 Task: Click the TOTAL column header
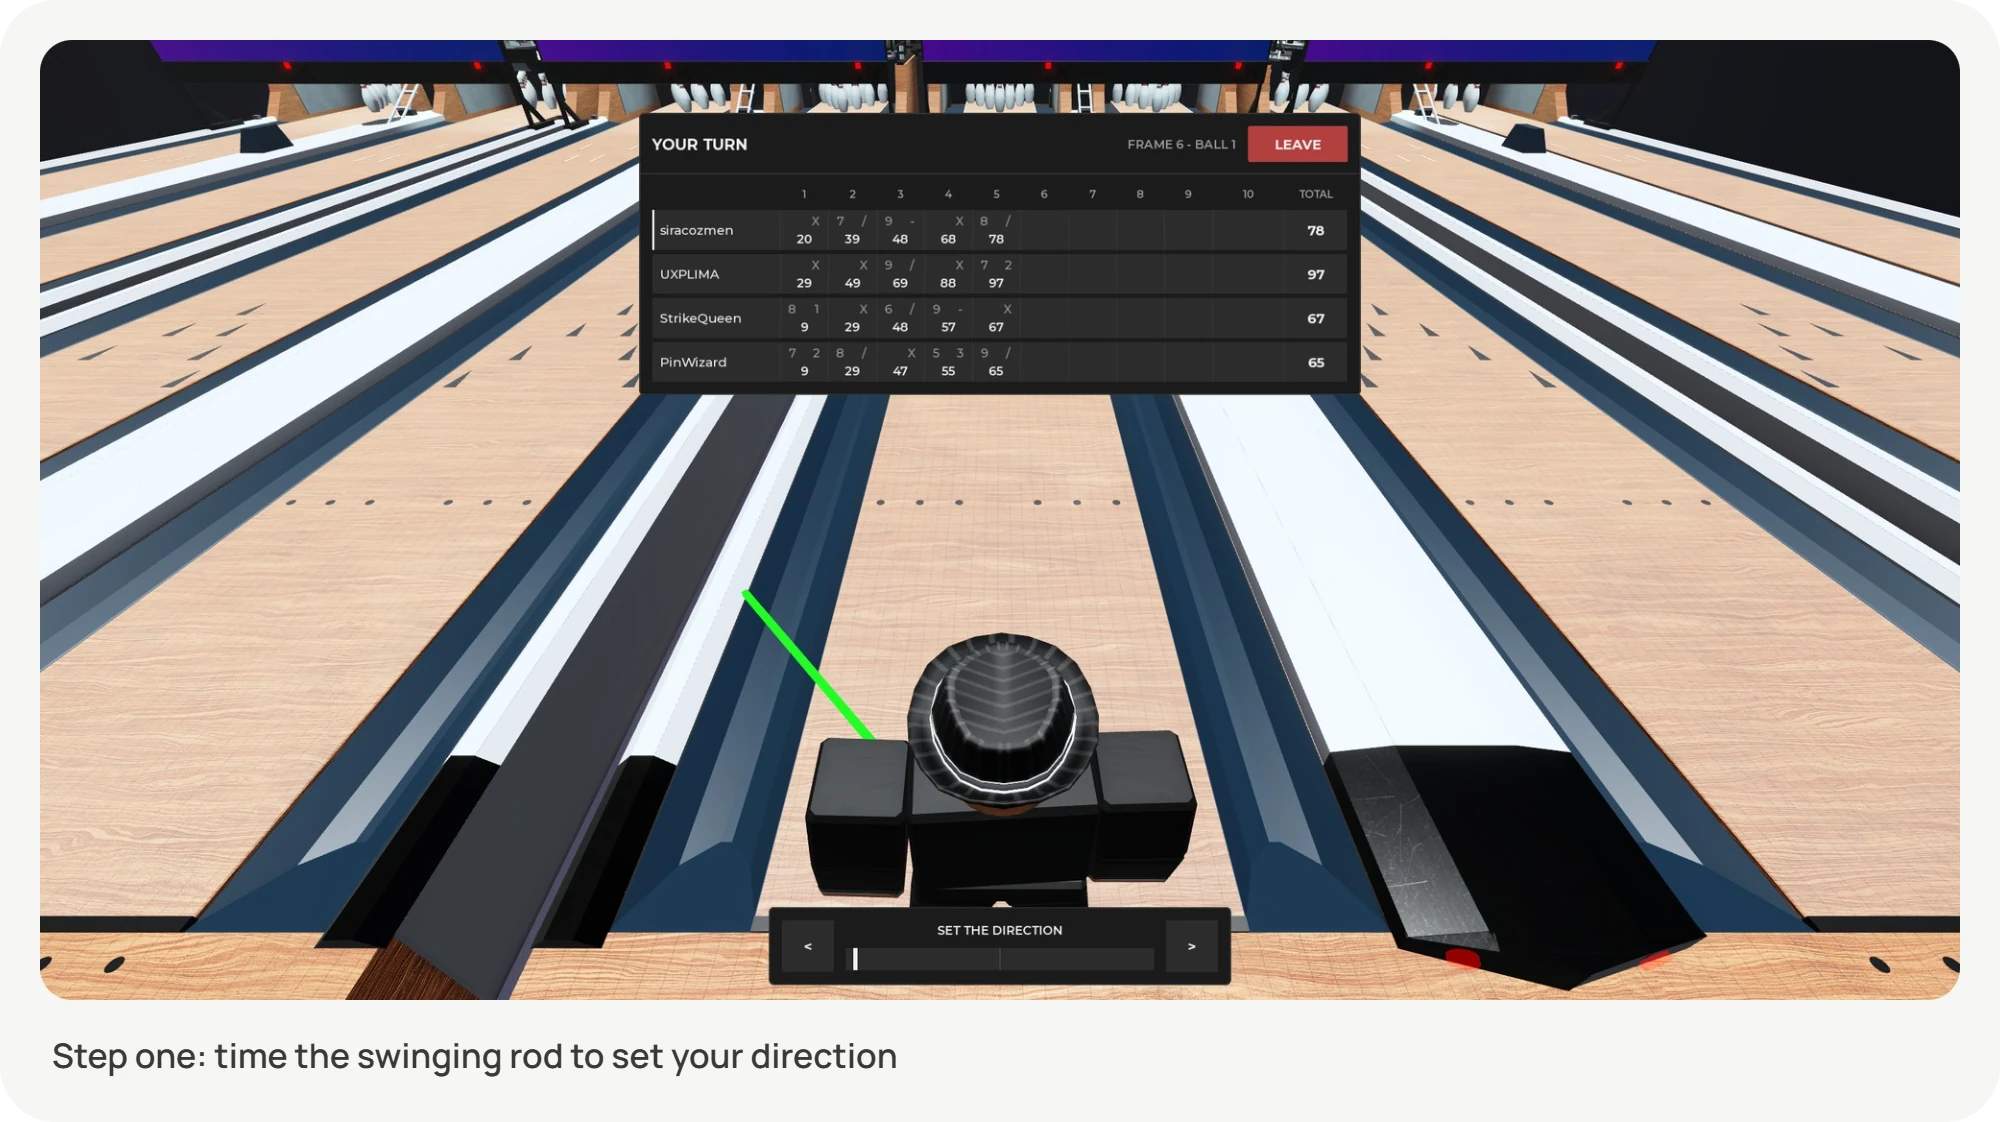(x=1315, y=194)
